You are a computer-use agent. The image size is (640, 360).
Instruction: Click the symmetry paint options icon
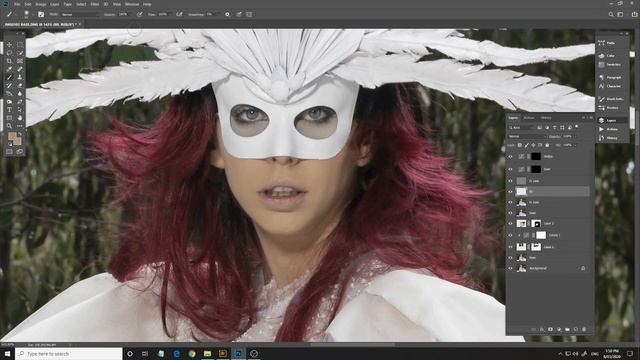point(249,14)
